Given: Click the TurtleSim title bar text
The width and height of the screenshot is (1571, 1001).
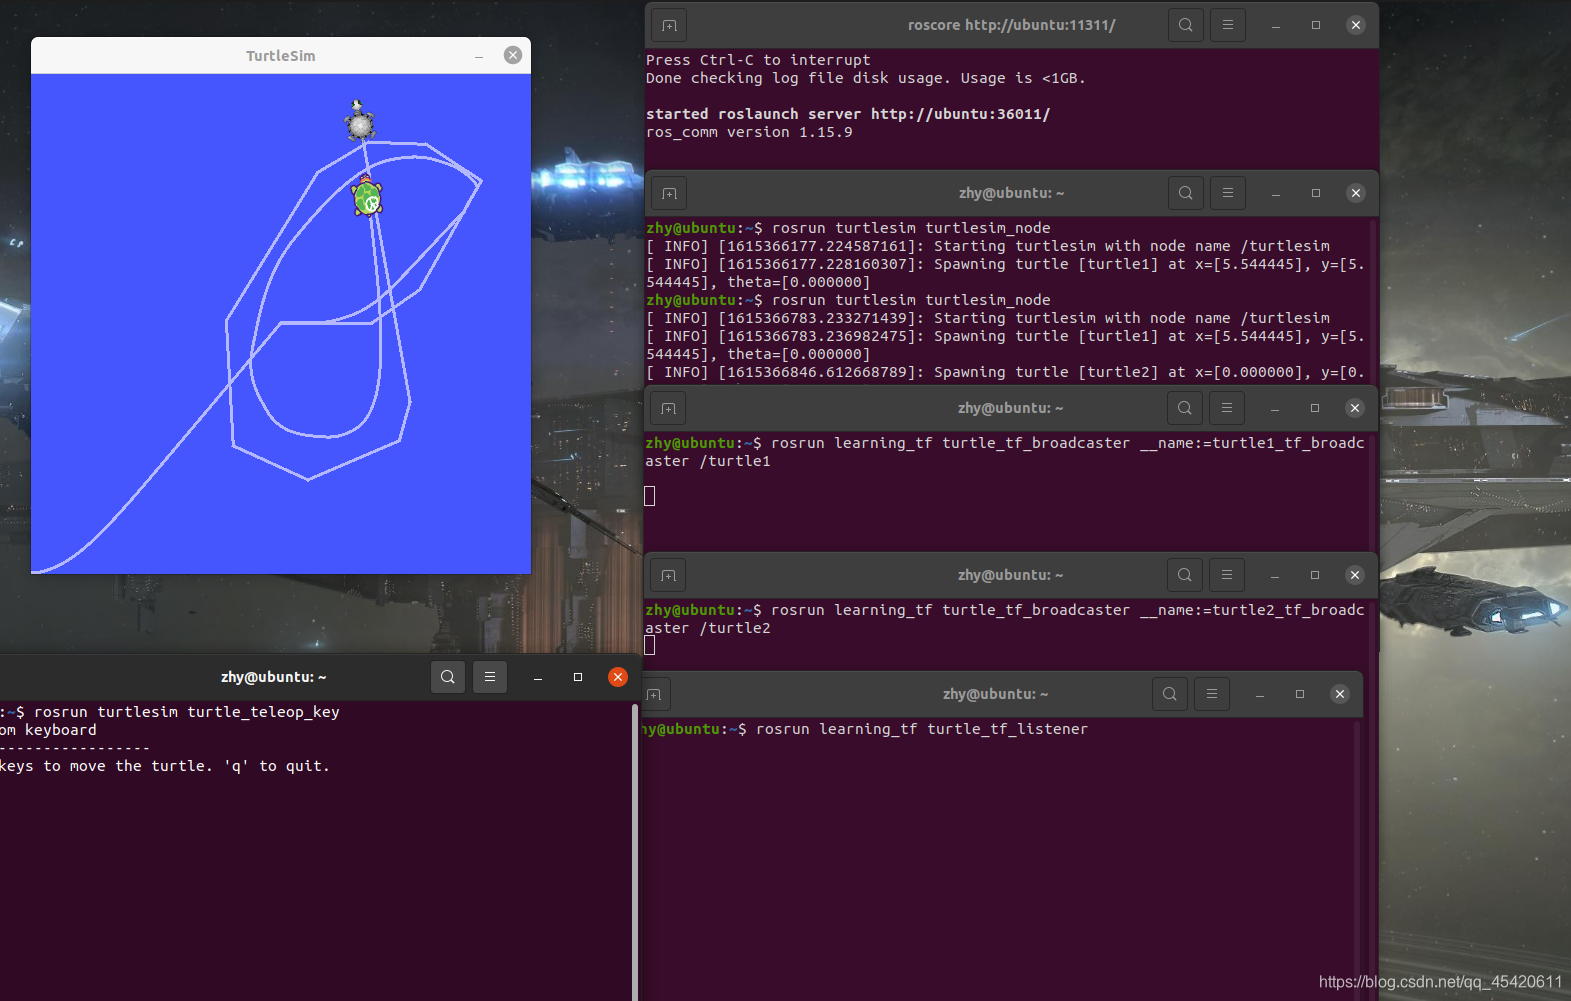Looking at the screenshot, I should click(x=281, y=56).
